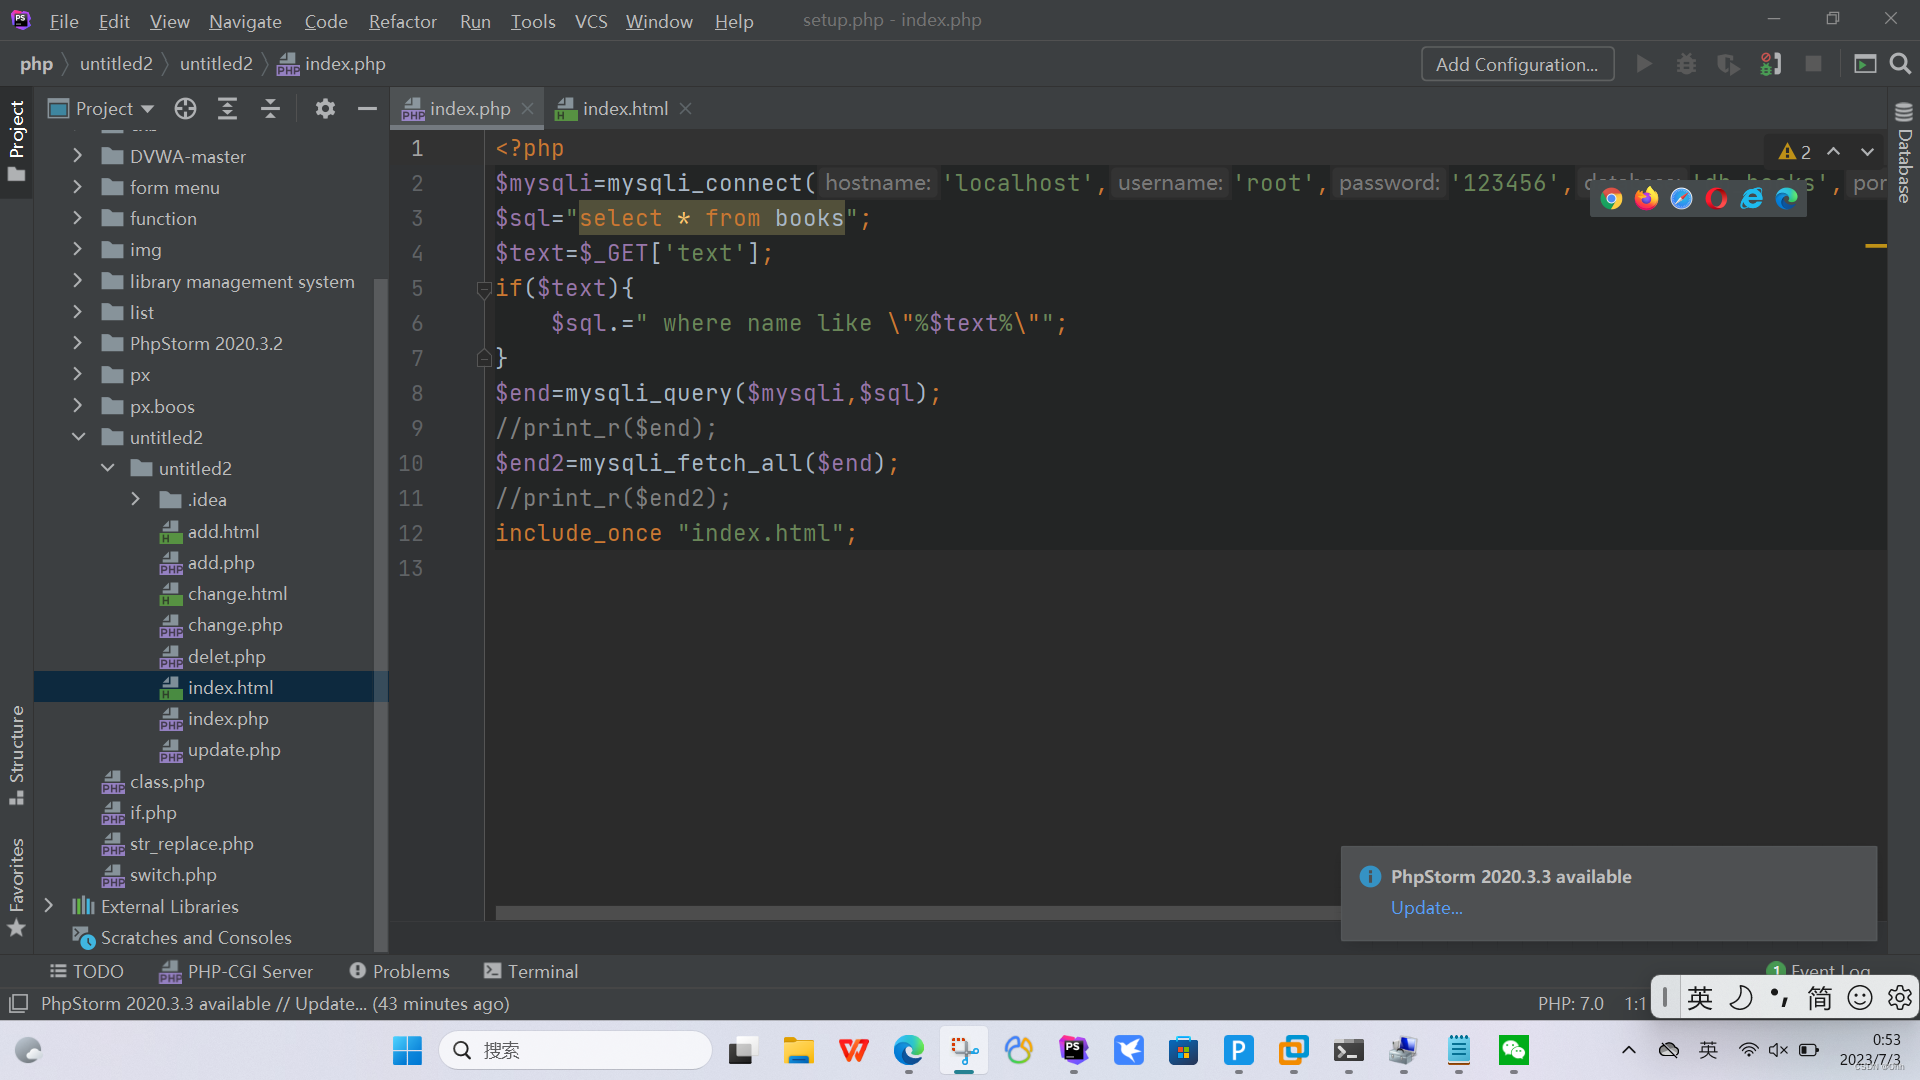Switch to the index.html editor tab

[x=624, y=109]
